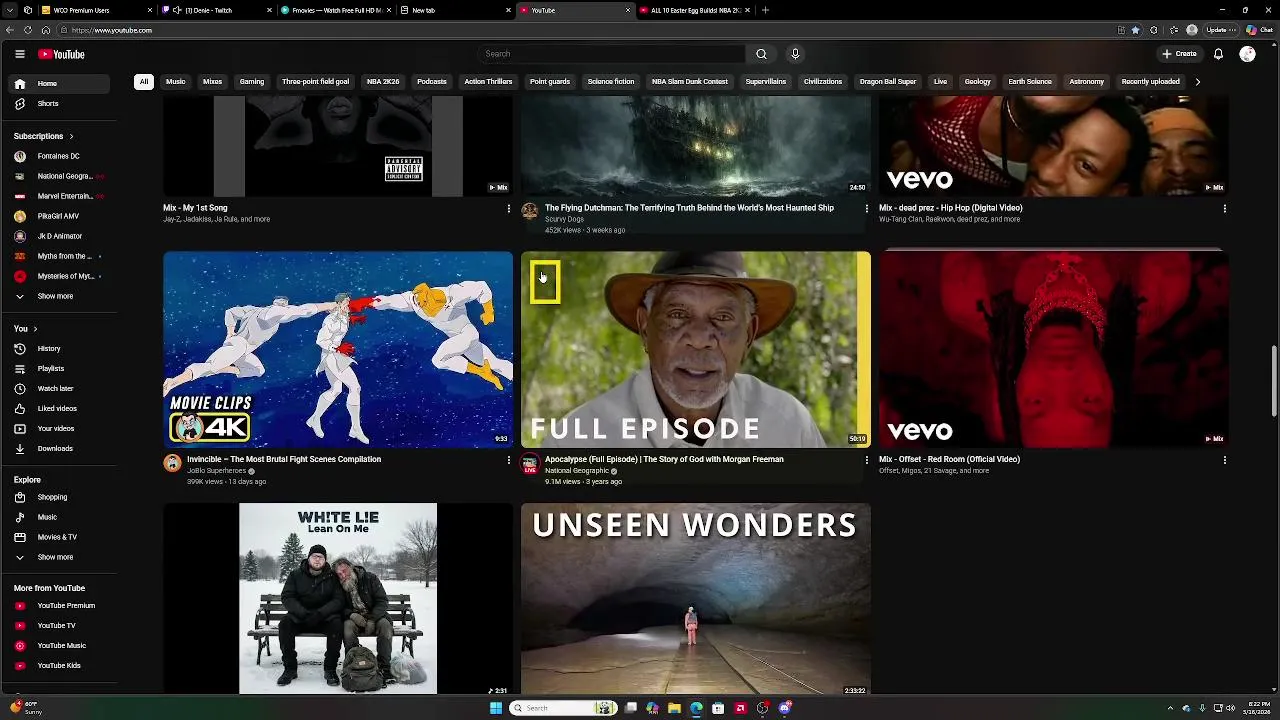Open Shorts in sidebar
The height and width of the screenshot is (720, 1280).
60,104
